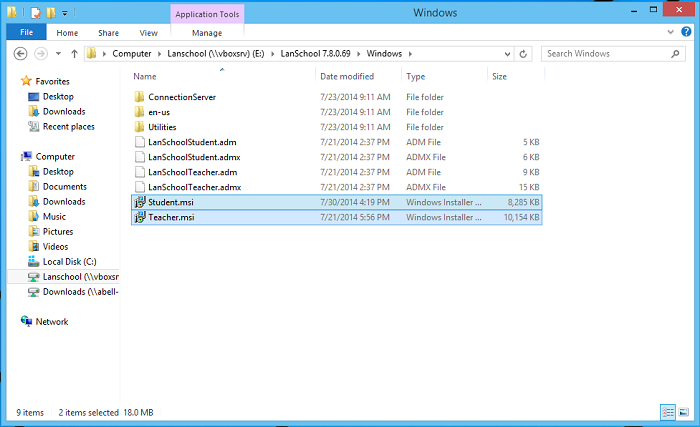The image size is (700, 427).
Task: Click the ADMX File type of LanSchoolTeacher.admx
Action: pyautogui.click(x=426, y=187)
